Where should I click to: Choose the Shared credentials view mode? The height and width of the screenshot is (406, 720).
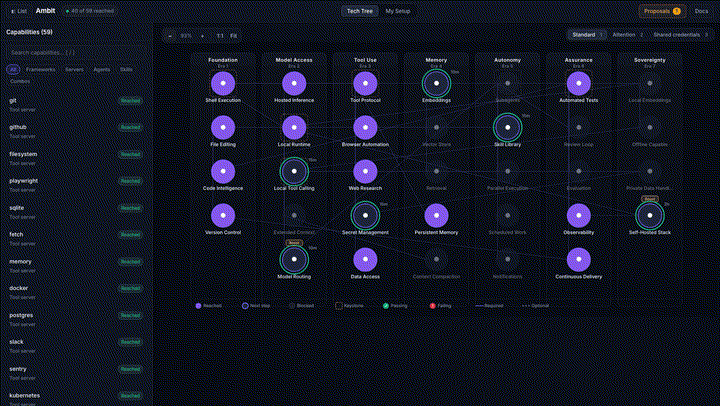[x=681, y=35]
